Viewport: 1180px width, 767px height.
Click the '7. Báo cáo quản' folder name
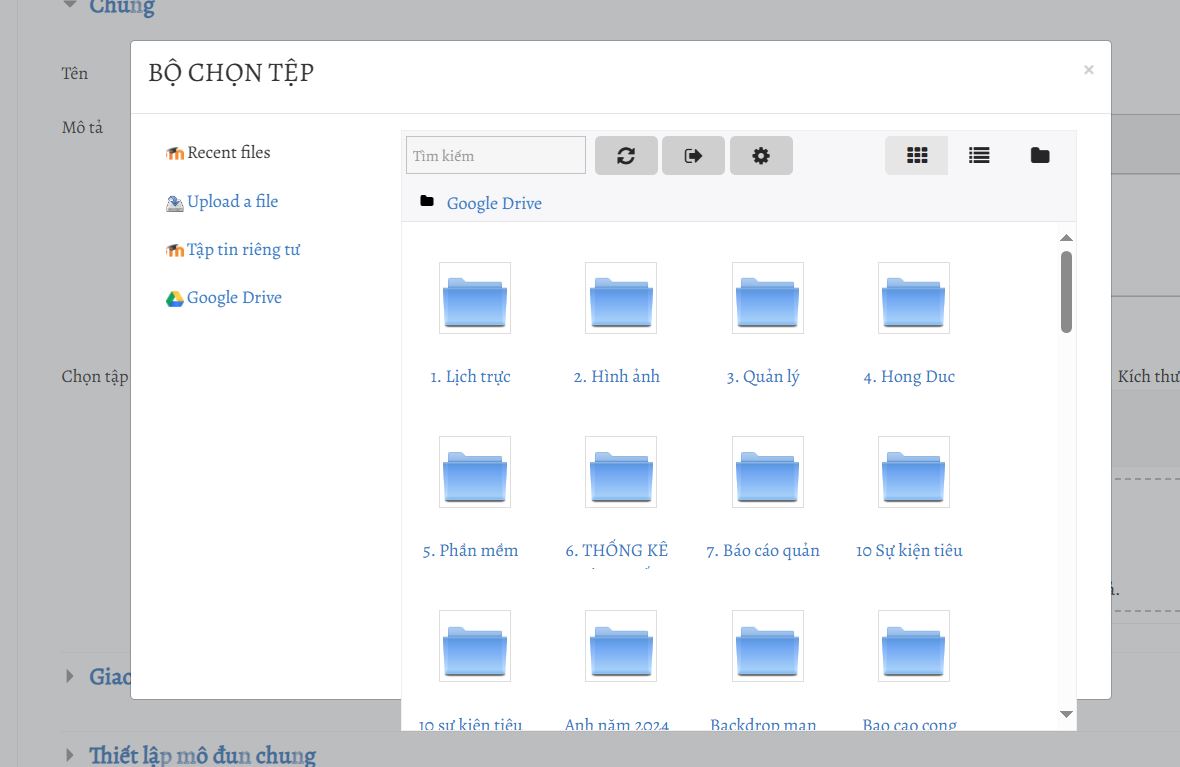click(763, 551)
